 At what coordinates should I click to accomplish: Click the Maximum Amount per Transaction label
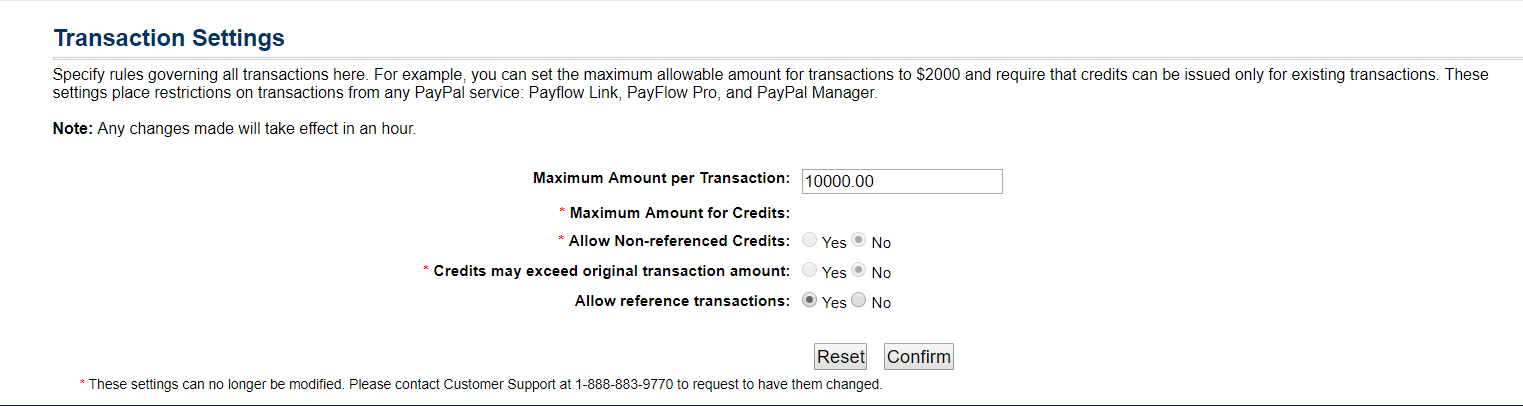pos(661,178)
